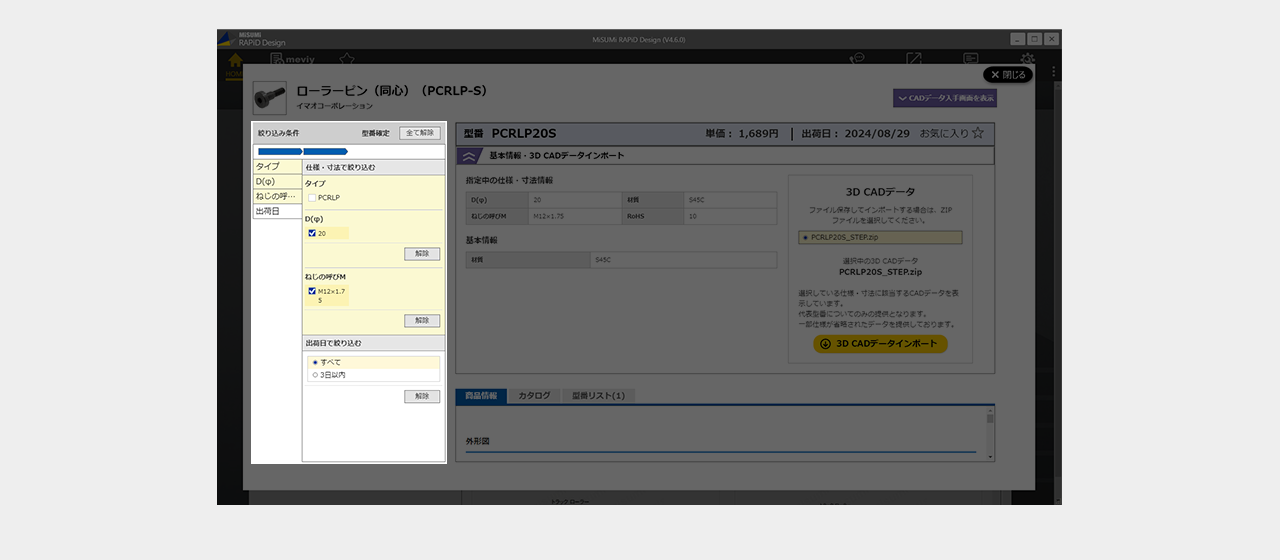Click the favorite star icon (お気に入り)
This screenshot has width=1280, height=560.
point(978,133)
